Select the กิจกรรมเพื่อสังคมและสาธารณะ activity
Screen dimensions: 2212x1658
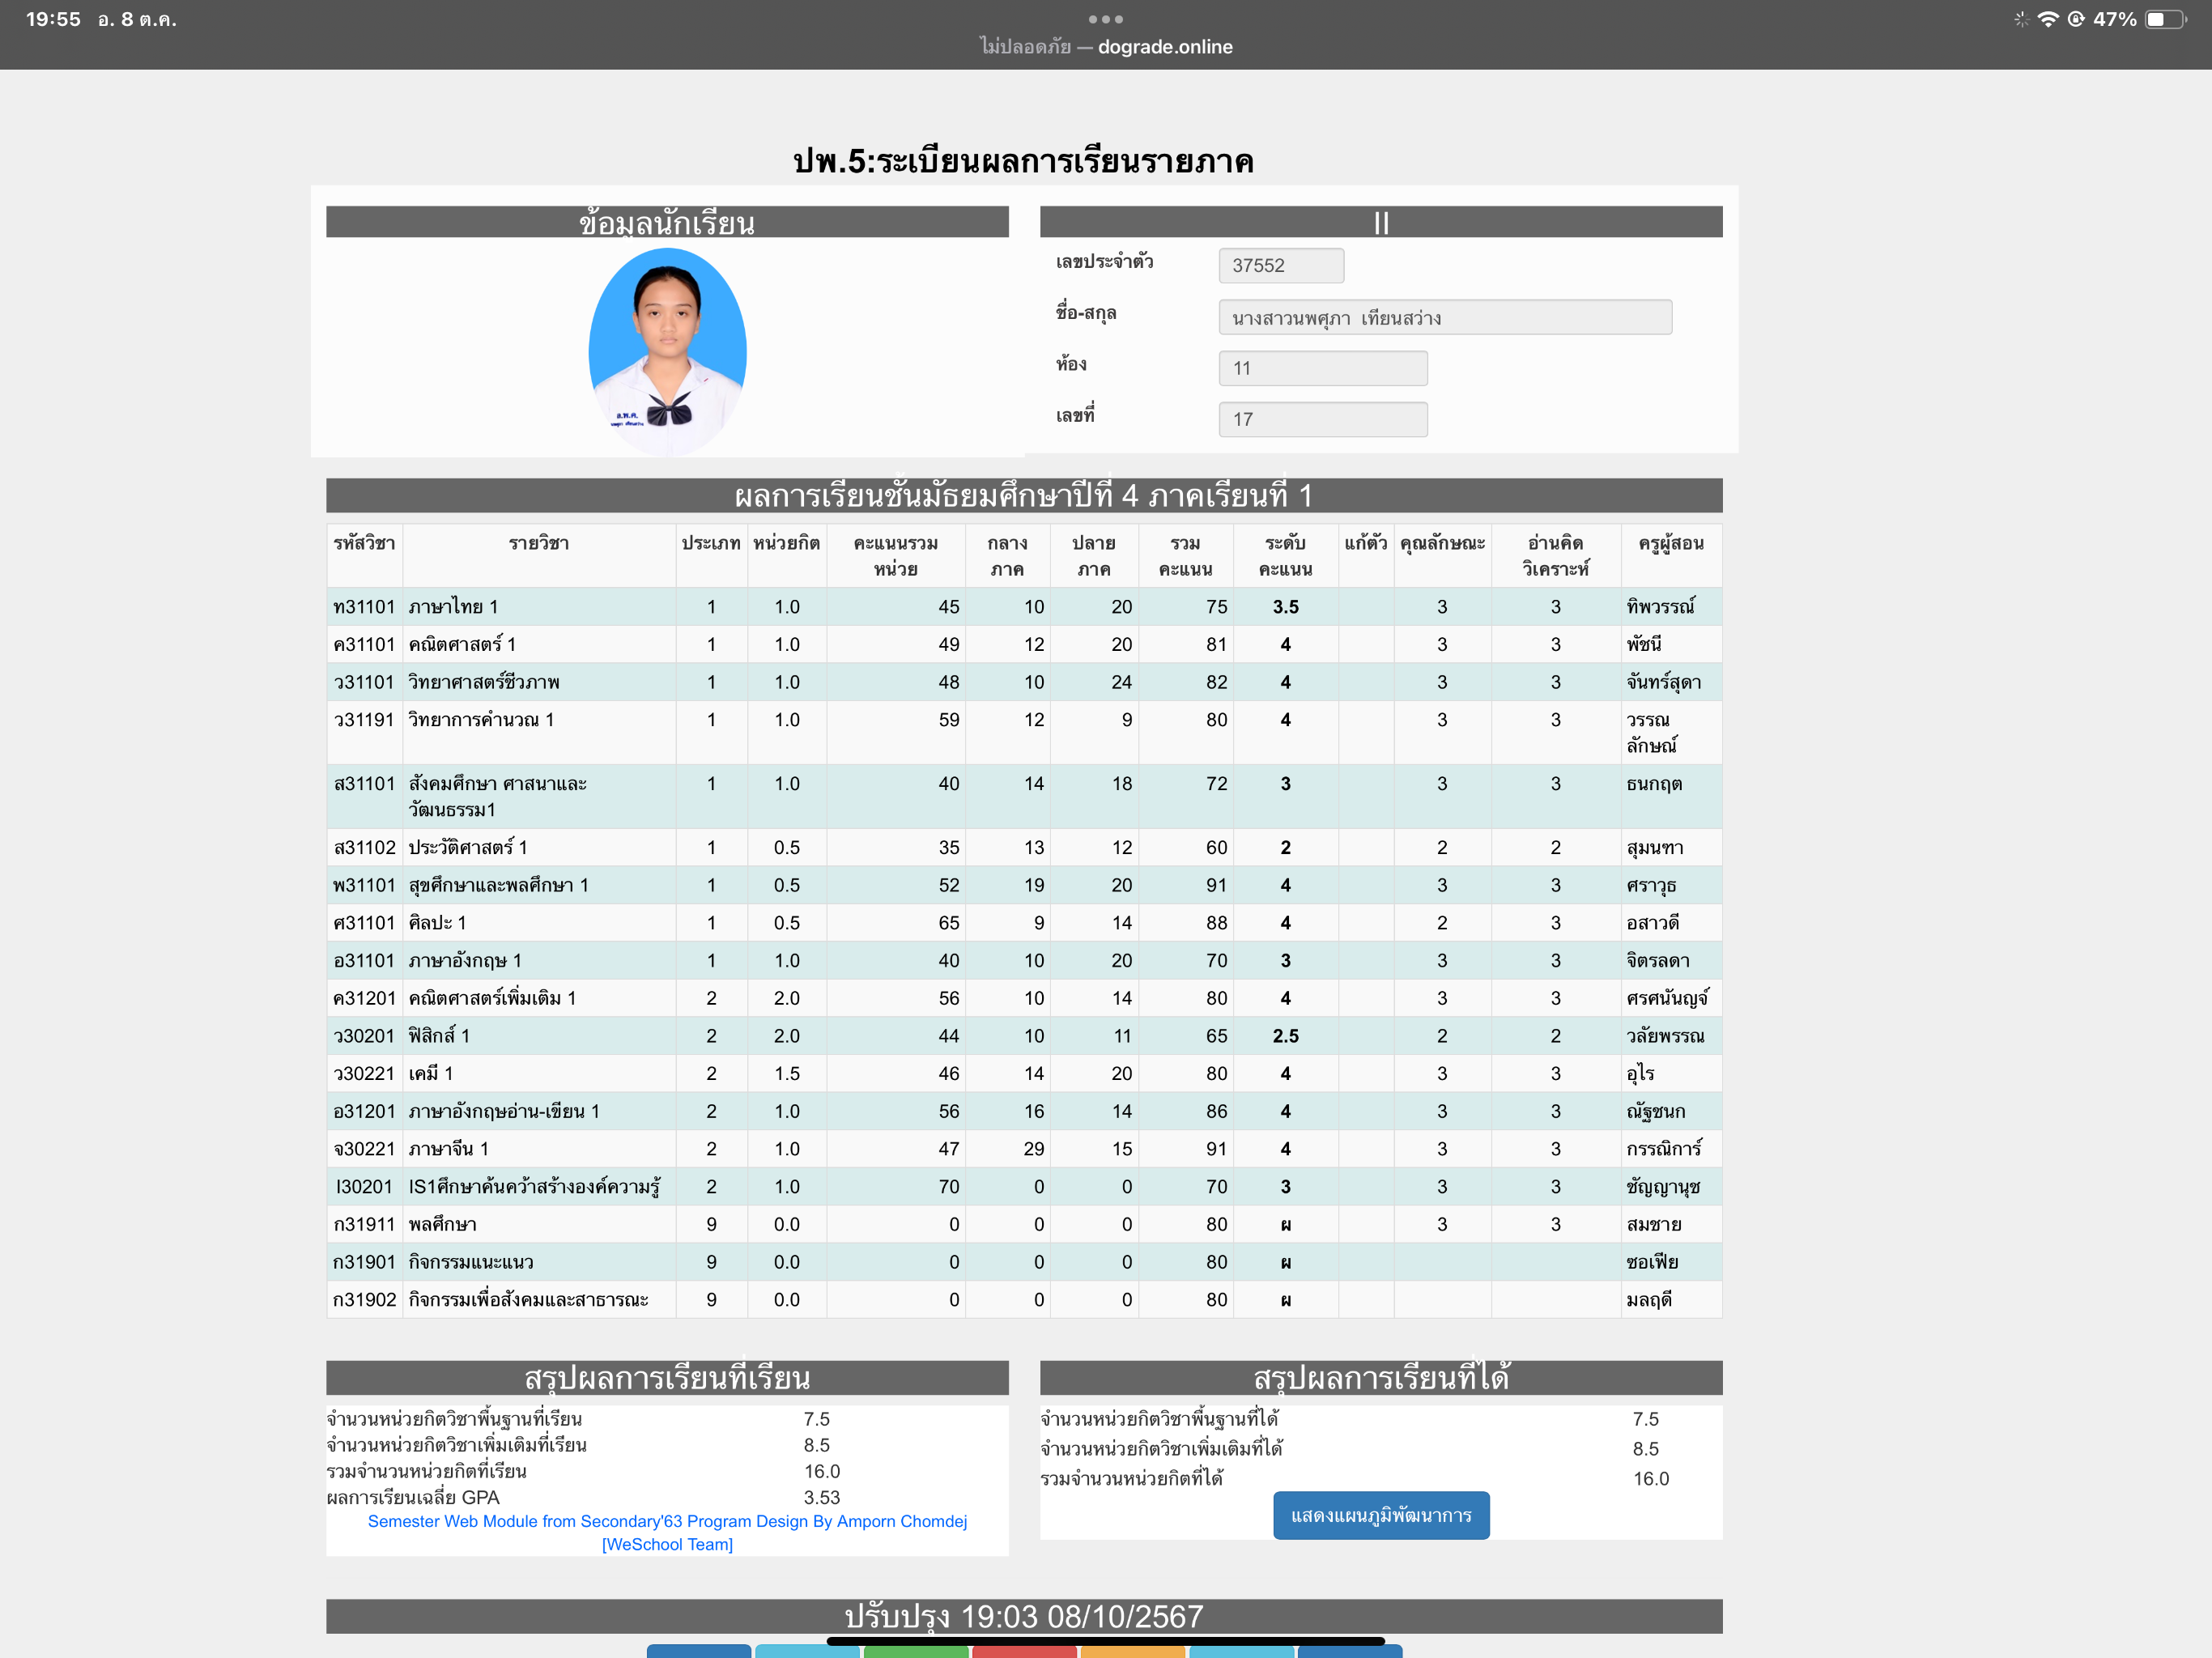[x=528, y=1300]
